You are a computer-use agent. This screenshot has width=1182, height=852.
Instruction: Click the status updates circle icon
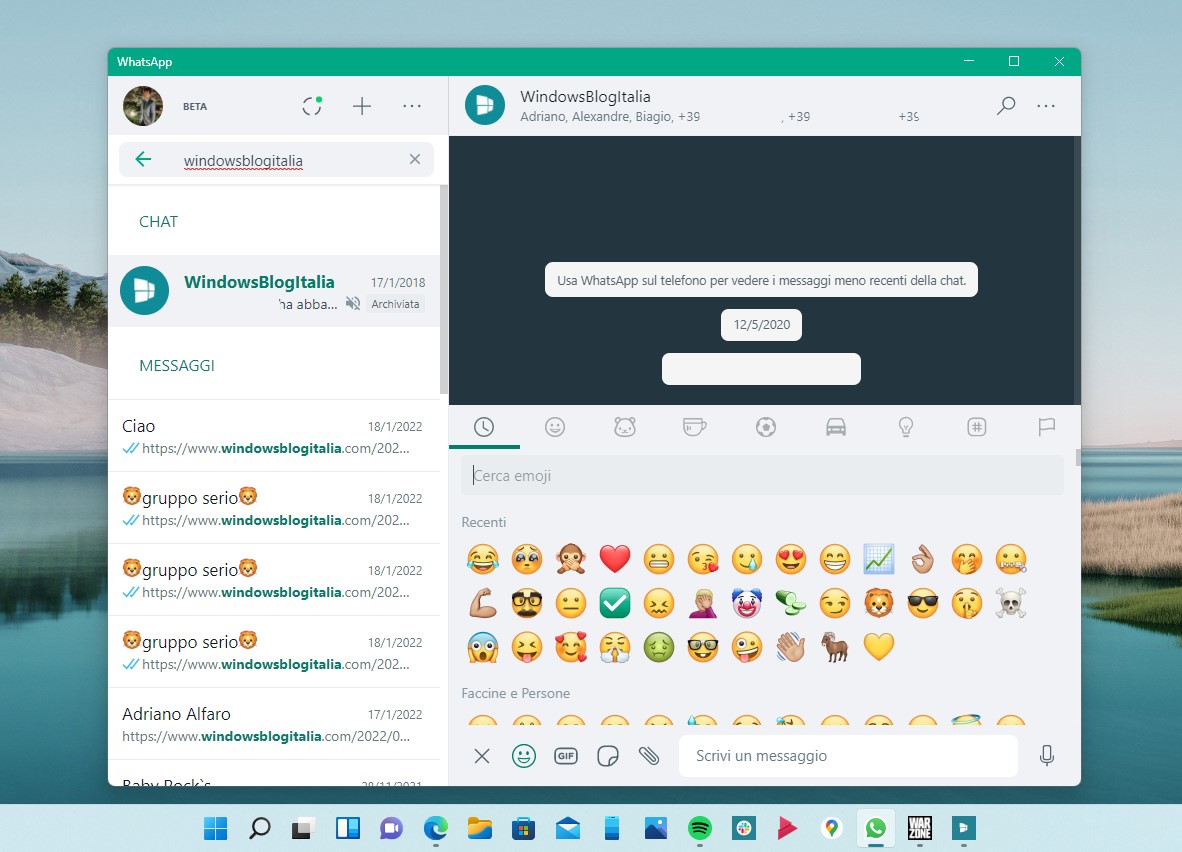(312, 106)
